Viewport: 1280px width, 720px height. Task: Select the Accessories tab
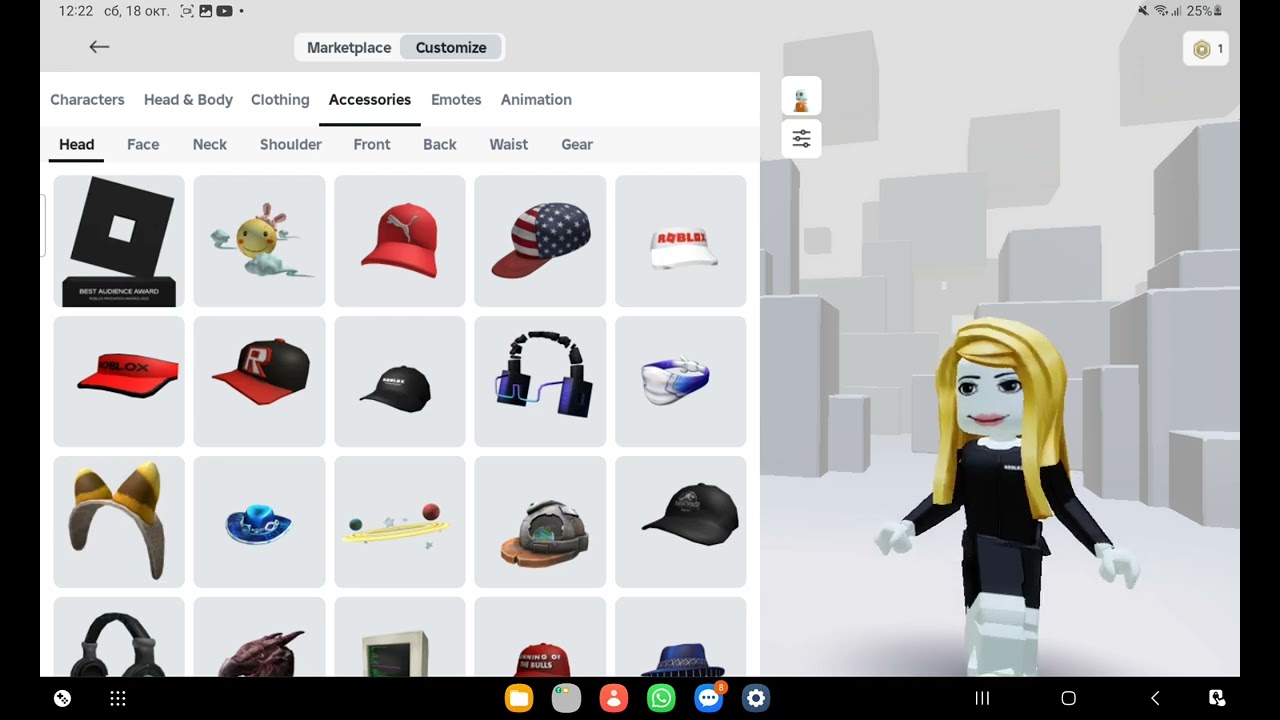[370, 100]
